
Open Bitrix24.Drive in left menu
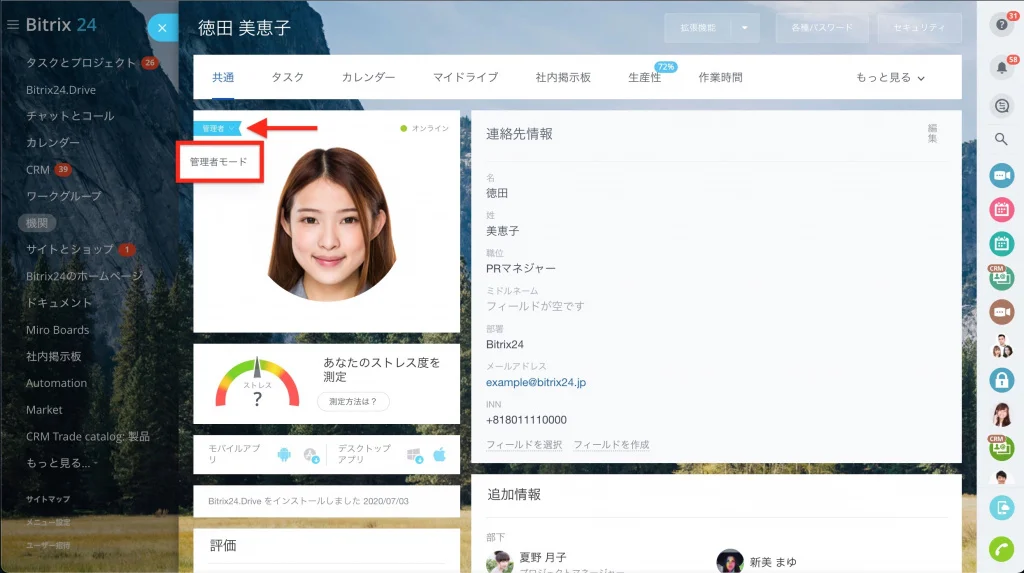coord(61,90)
